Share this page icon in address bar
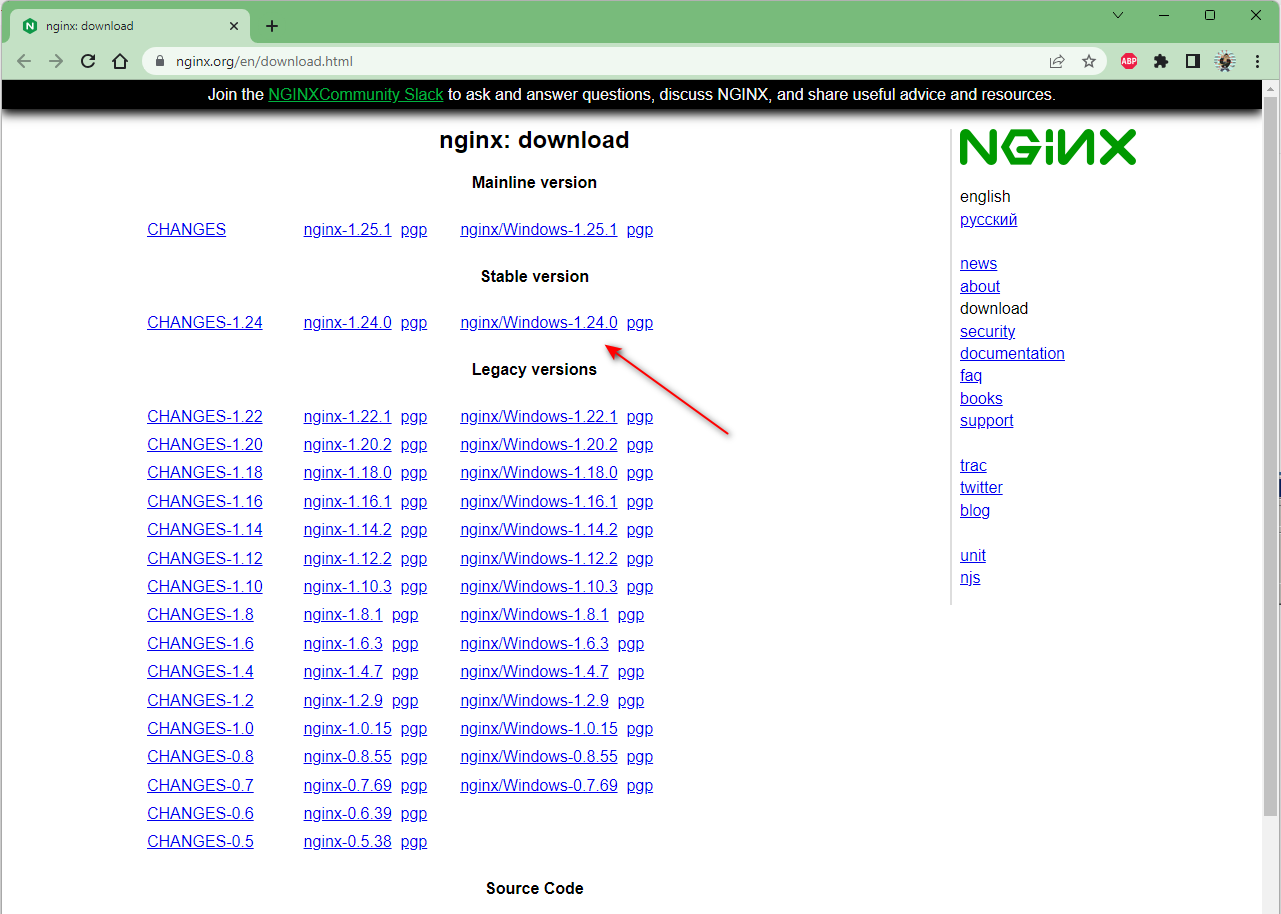 coord(1057,61)
